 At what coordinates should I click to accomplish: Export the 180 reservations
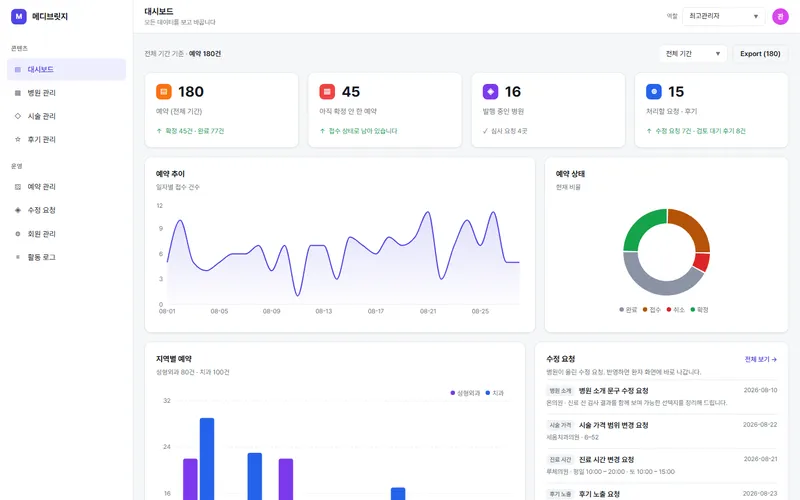pos(760,54)
